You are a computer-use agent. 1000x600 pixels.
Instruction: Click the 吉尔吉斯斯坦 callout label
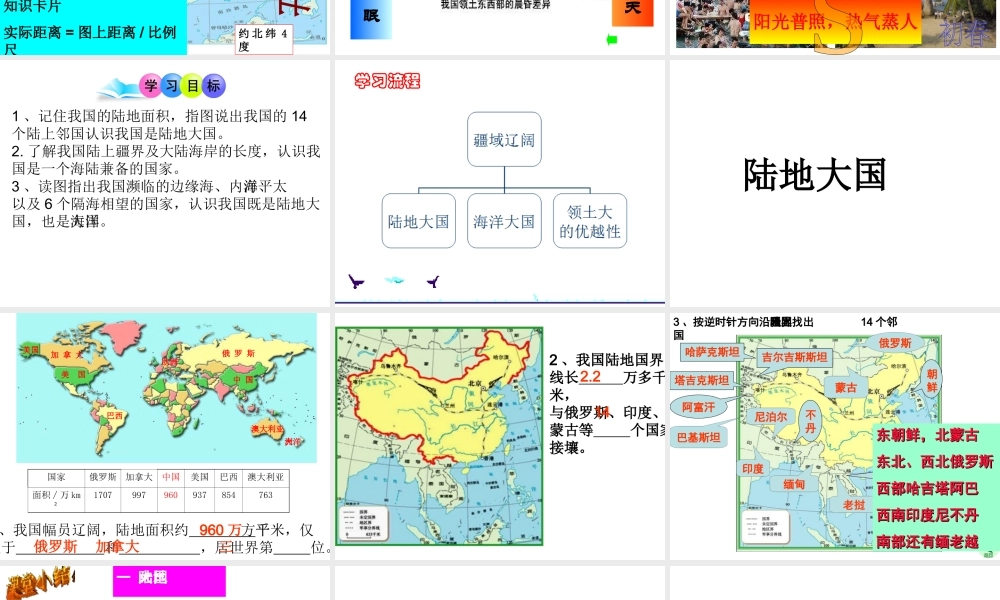coord(794,357)
